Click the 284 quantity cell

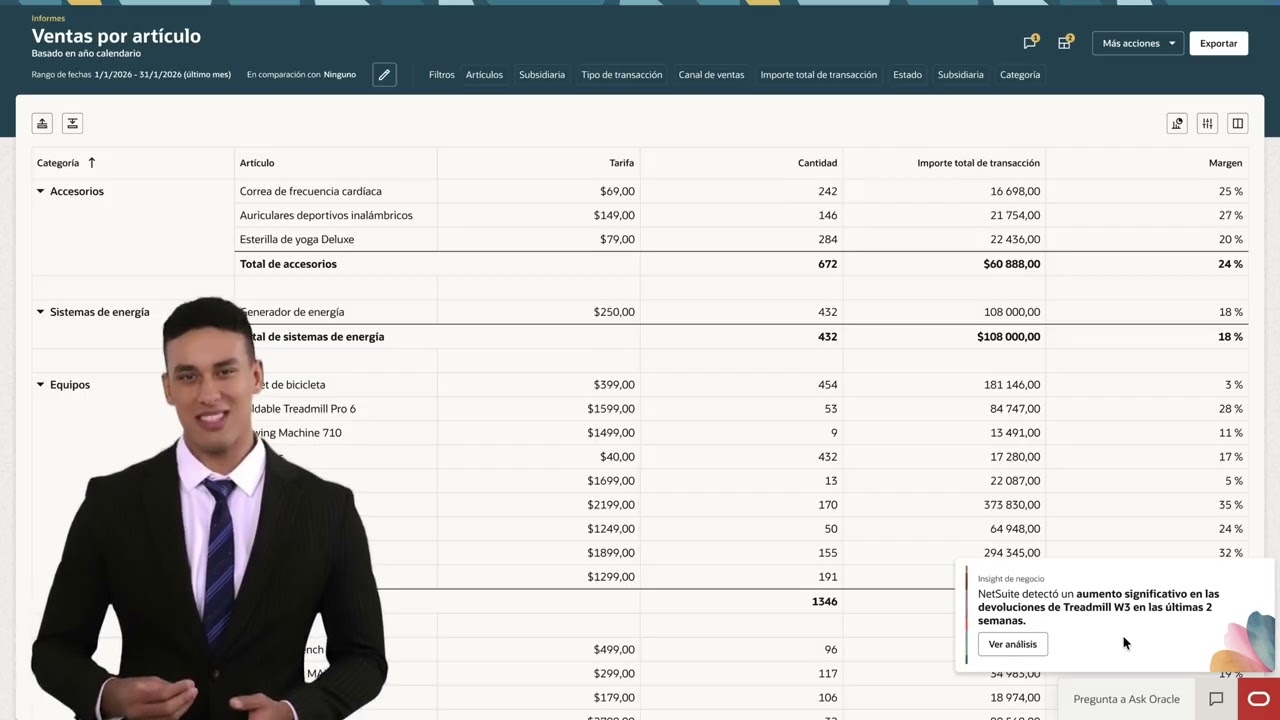(x=827, y=239)
